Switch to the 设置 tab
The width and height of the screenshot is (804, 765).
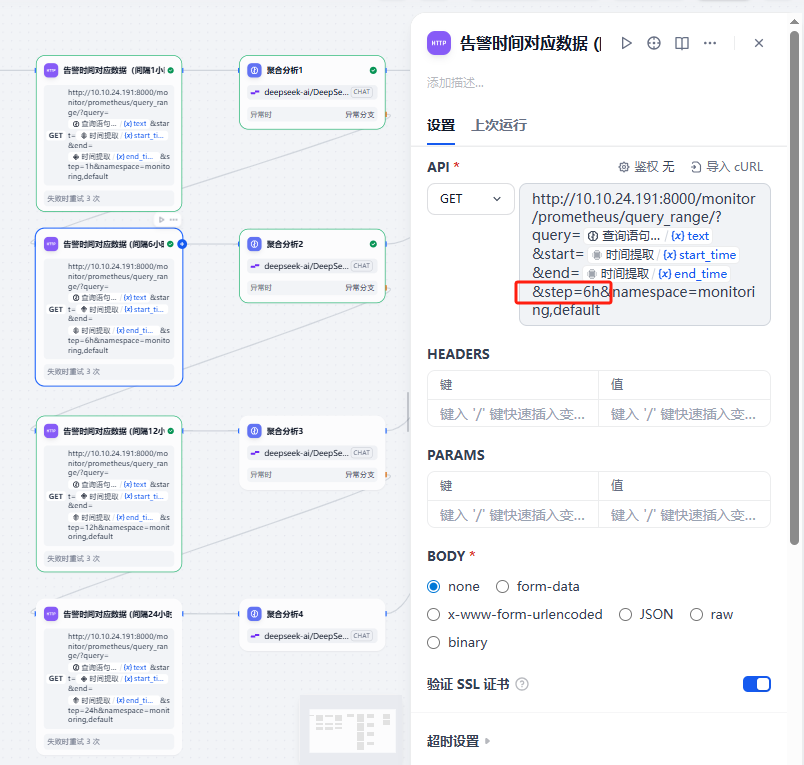point(441,125)
